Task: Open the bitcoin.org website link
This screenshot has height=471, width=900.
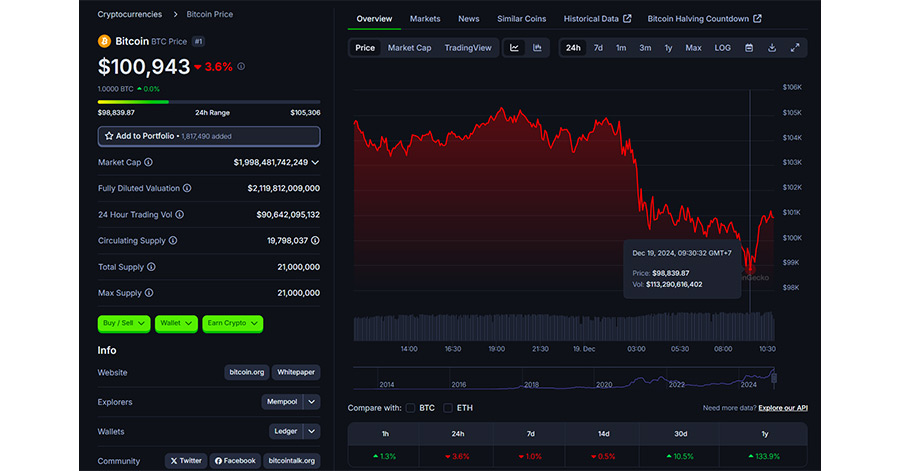Action: pyautogui.click(x=247, y=372)
